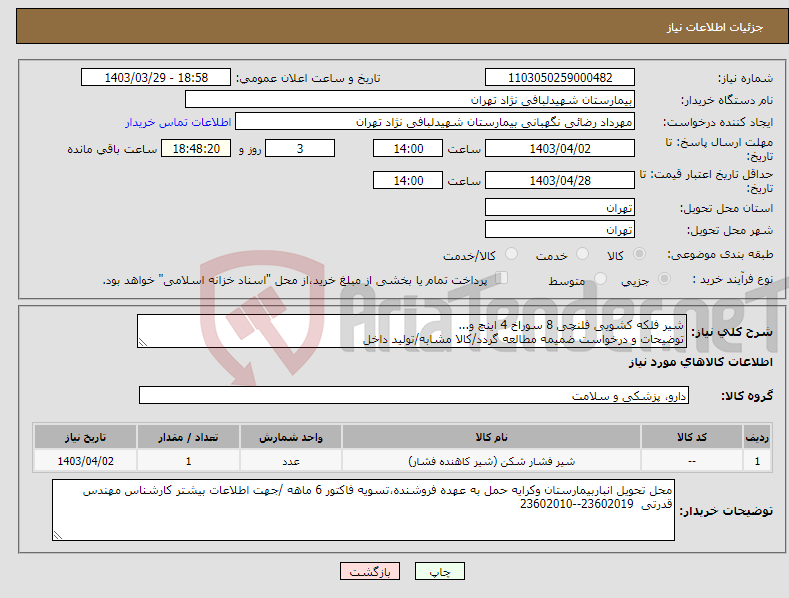The width and height of the screenshot is (789, 598).
Task: Click the نام دستگاه خریدار label
Action: pyautogui.click(x=727, y=100)
